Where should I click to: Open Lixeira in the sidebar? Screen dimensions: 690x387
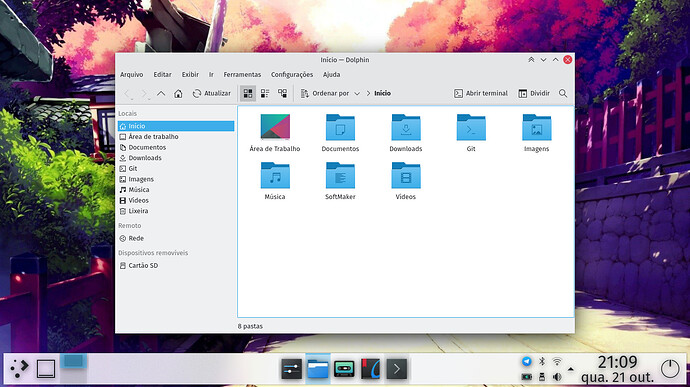click(176, 211)
